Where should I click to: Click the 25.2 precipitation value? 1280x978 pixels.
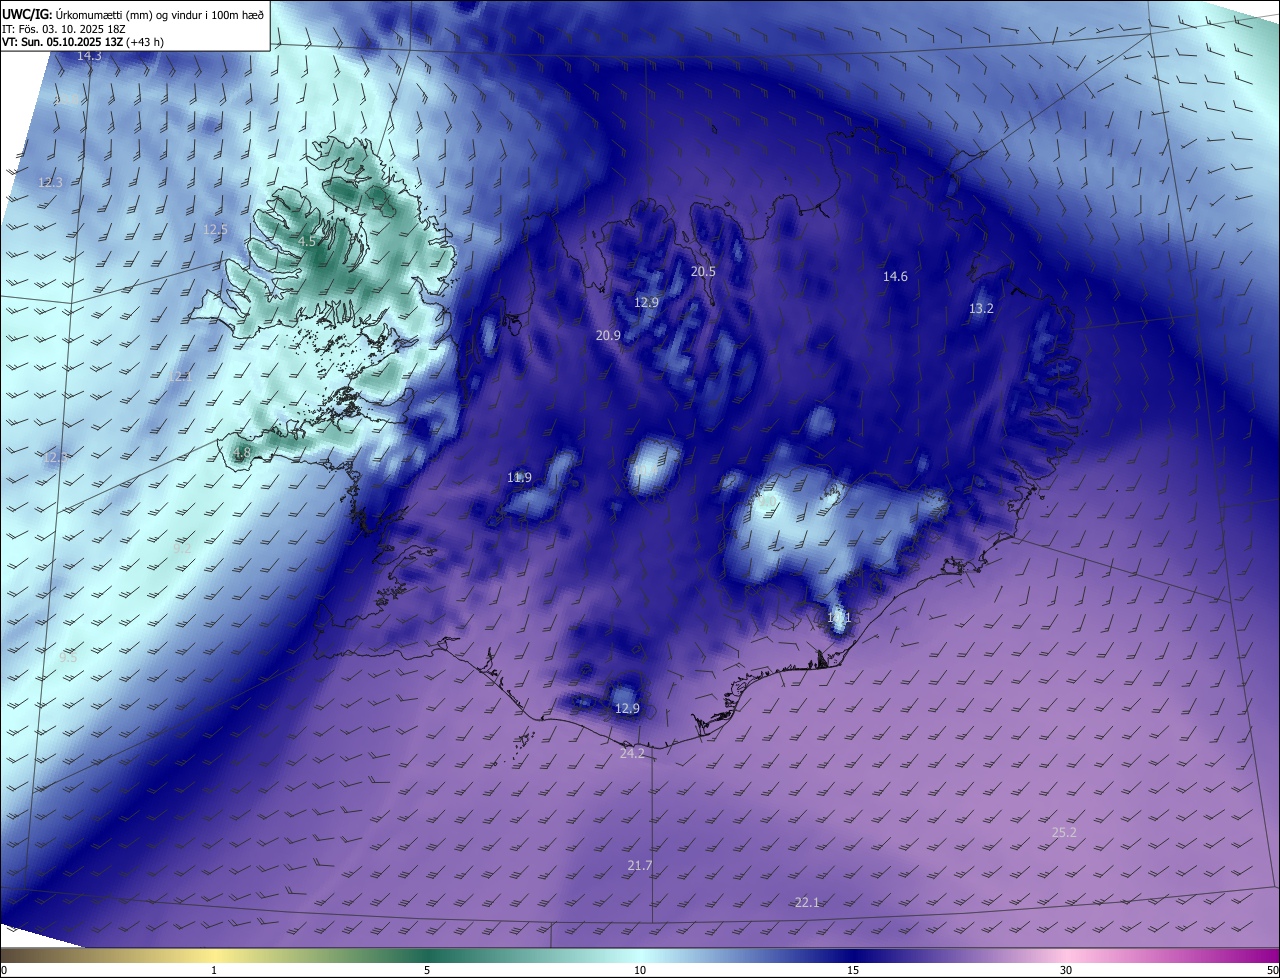pos(1064,832)
